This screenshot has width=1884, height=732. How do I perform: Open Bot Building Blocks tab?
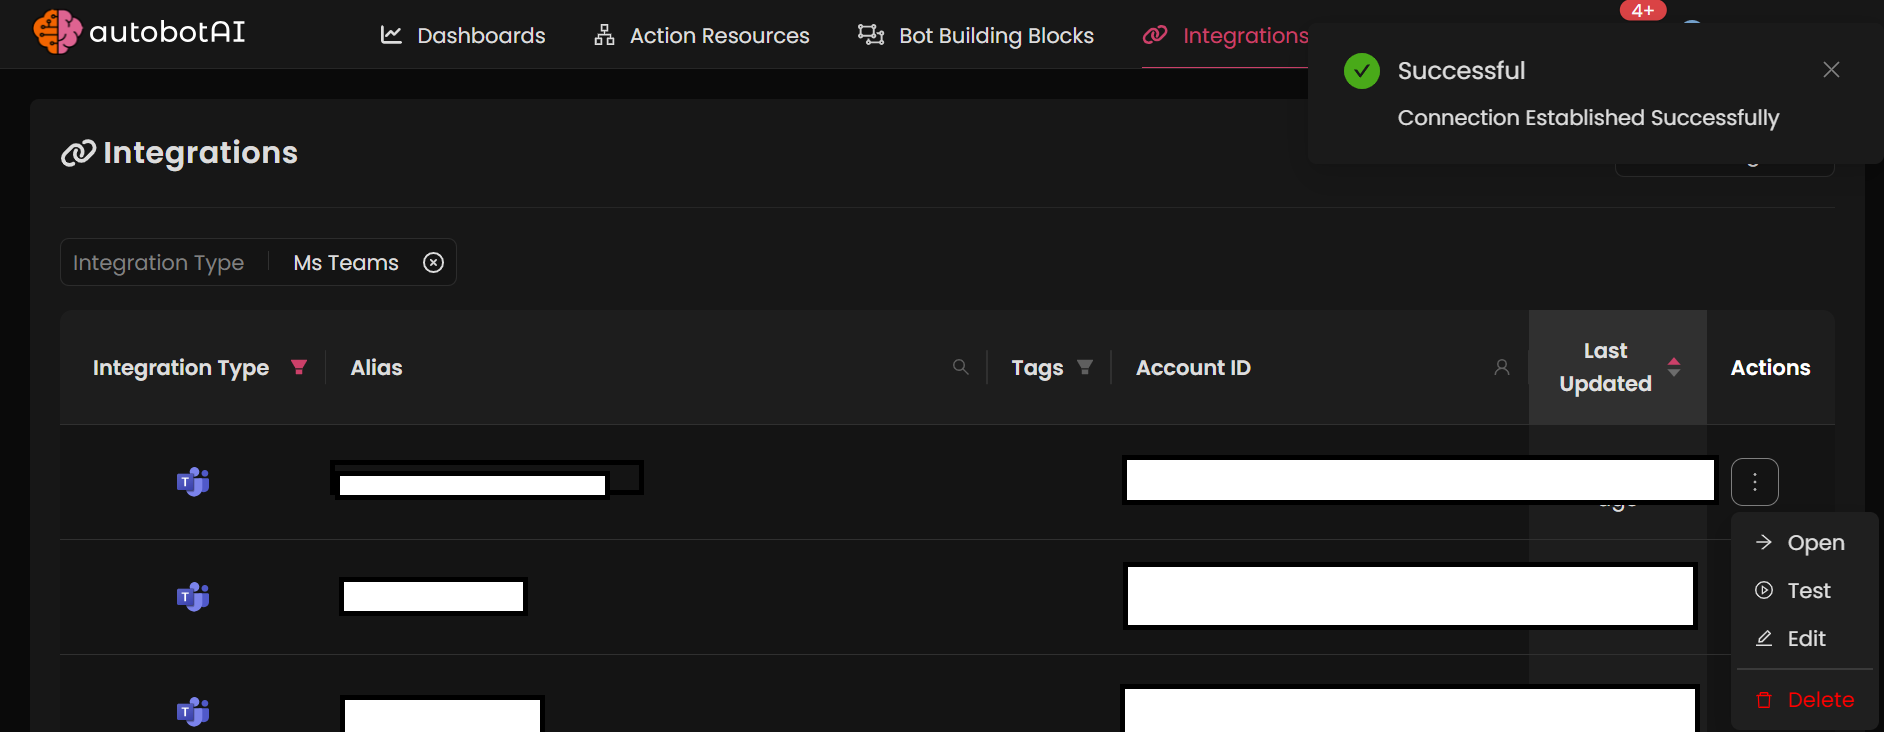(976, 36)
